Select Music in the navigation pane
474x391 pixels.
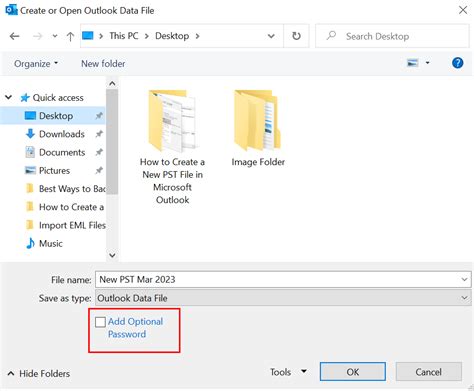tap(51, 244)
